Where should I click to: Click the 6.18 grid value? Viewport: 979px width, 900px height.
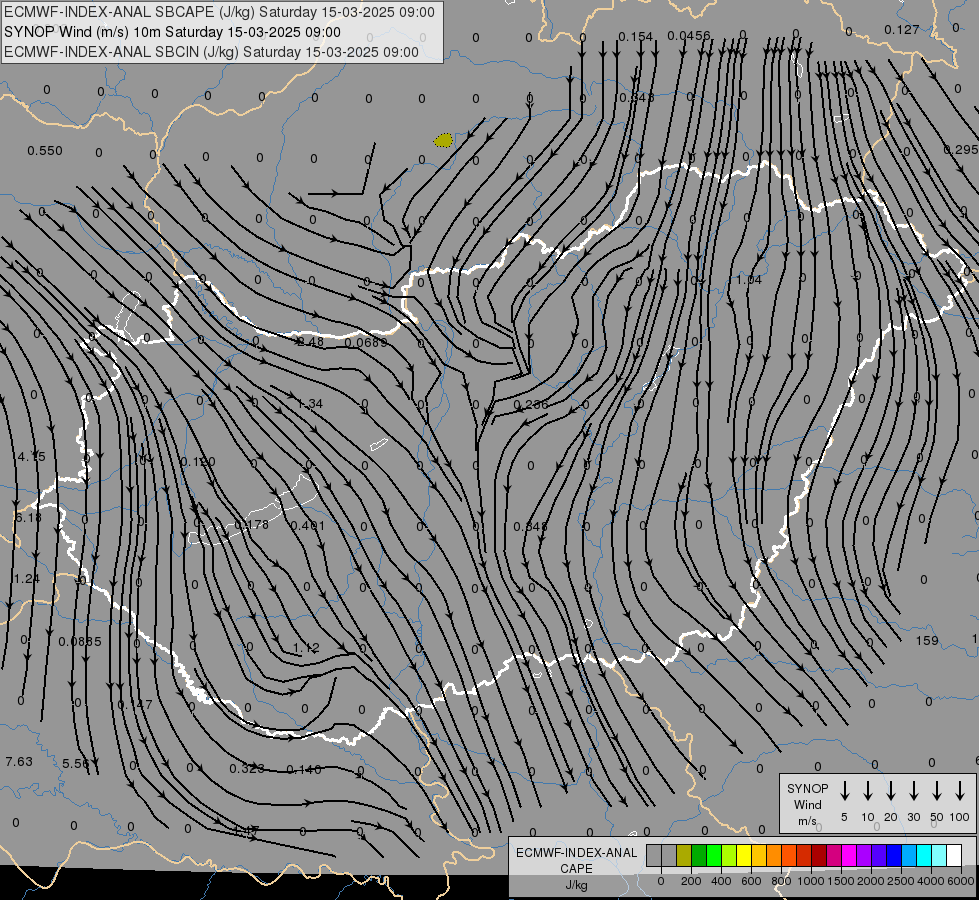28,518
